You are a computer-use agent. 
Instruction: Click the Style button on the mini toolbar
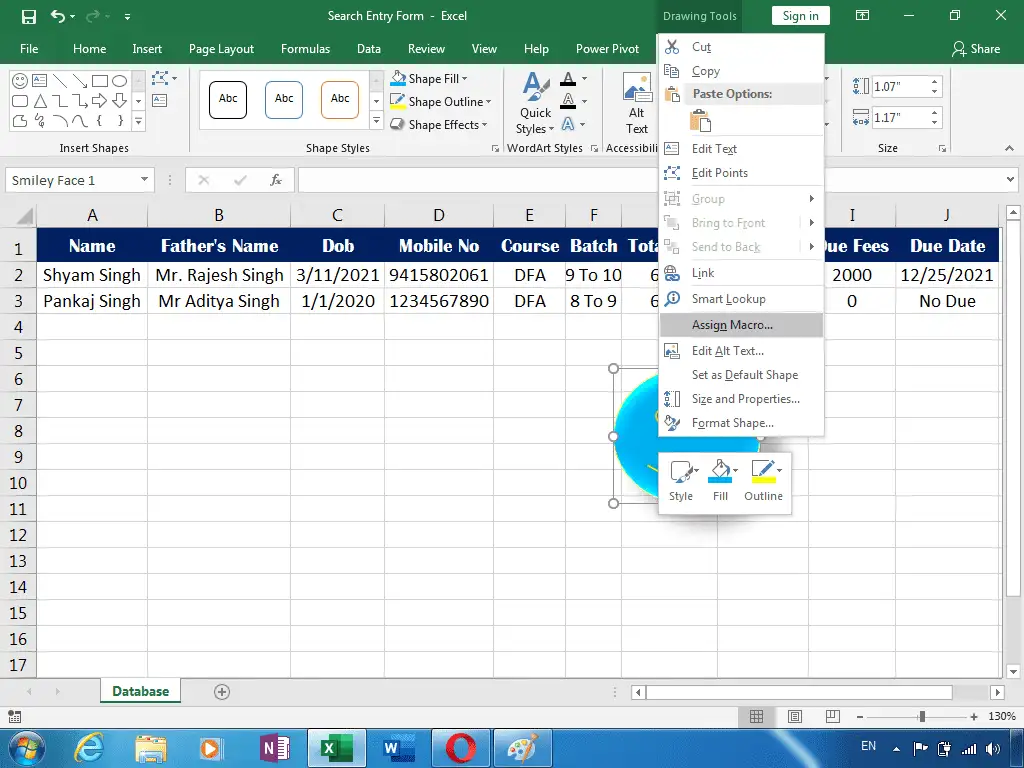[681, 481]
